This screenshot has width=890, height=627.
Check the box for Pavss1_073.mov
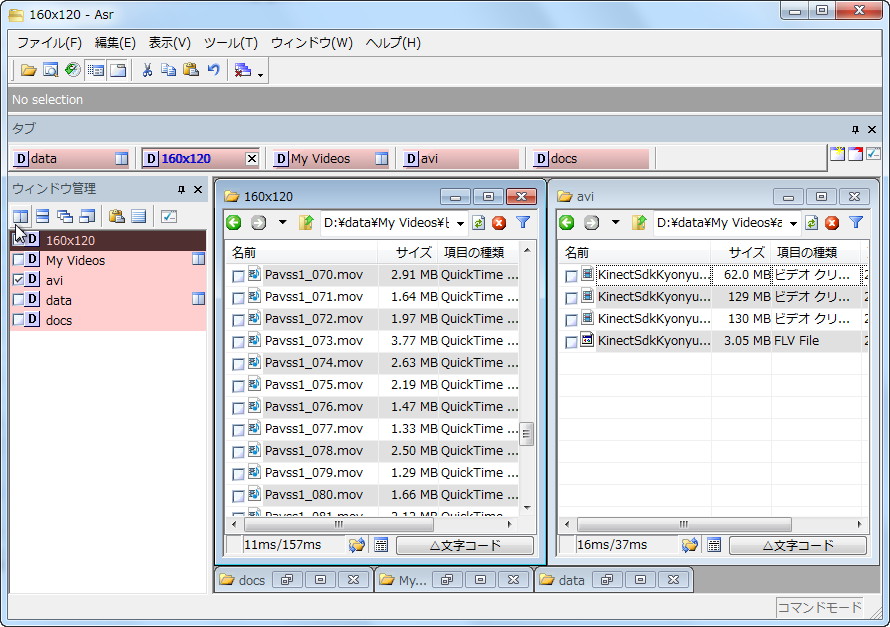(238, 342)
